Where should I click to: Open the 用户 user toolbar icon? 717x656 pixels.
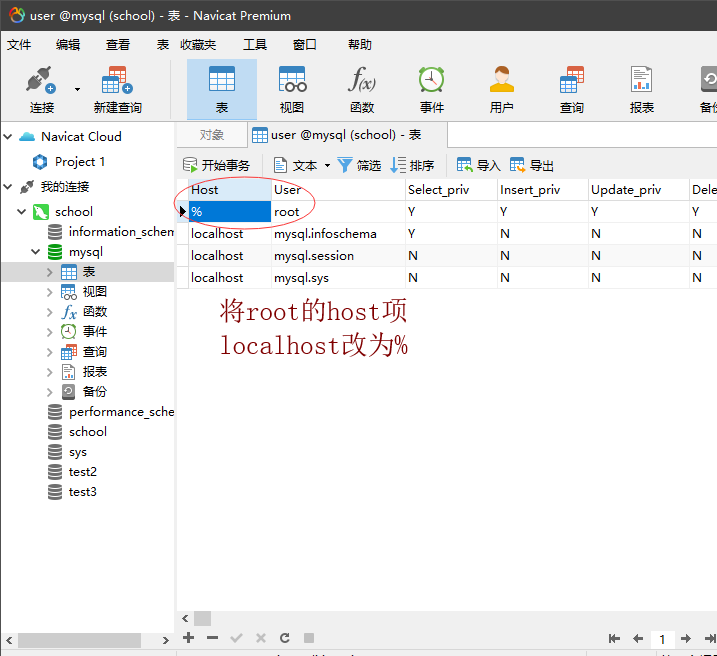pos(502,90)
